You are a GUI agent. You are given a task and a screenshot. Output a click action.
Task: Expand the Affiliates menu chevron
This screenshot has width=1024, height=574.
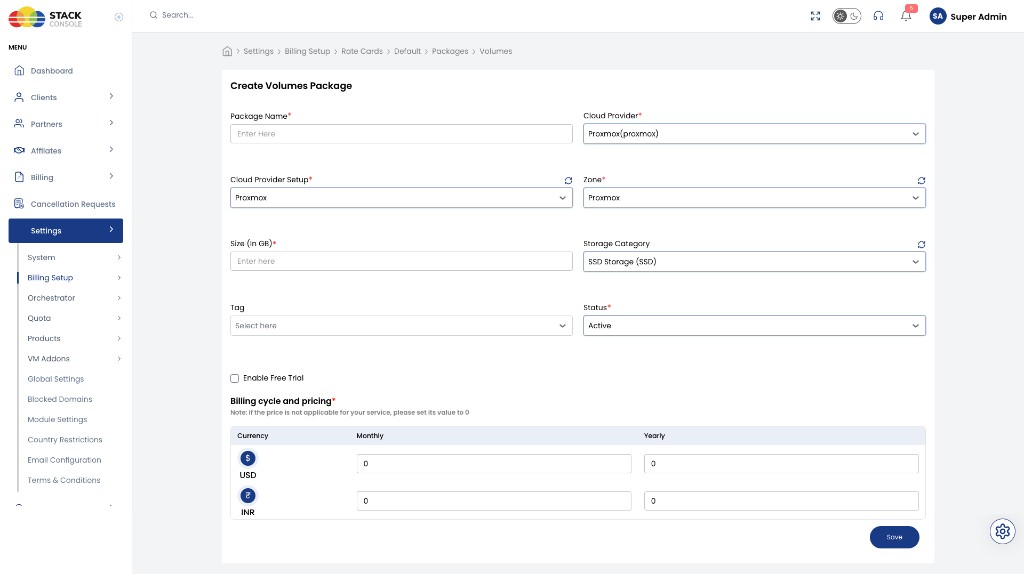click(111, 150)
